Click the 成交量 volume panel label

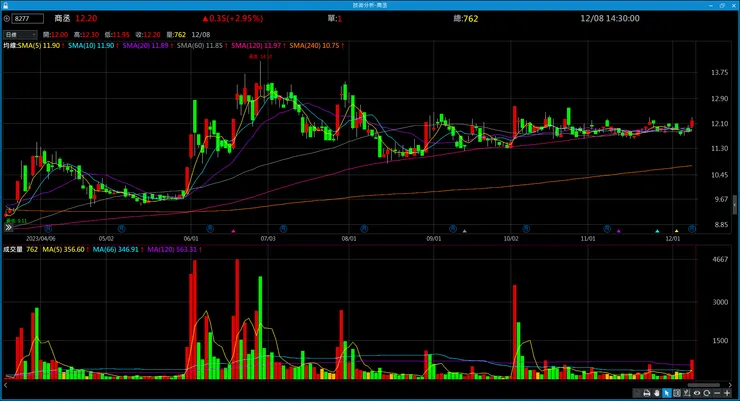(13, 250)
